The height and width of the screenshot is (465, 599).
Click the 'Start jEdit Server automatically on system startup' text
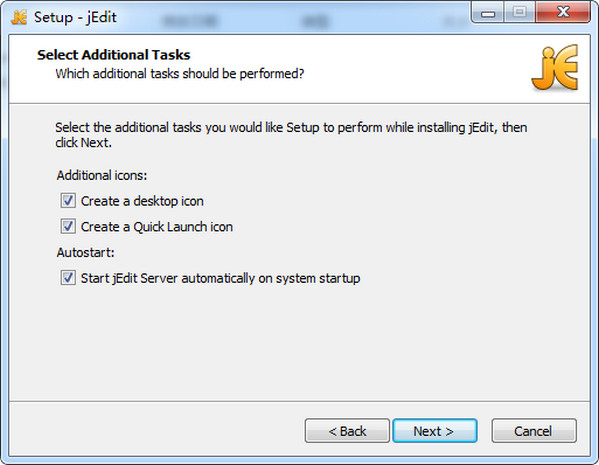pyautogui.click(x=220, y=278)
